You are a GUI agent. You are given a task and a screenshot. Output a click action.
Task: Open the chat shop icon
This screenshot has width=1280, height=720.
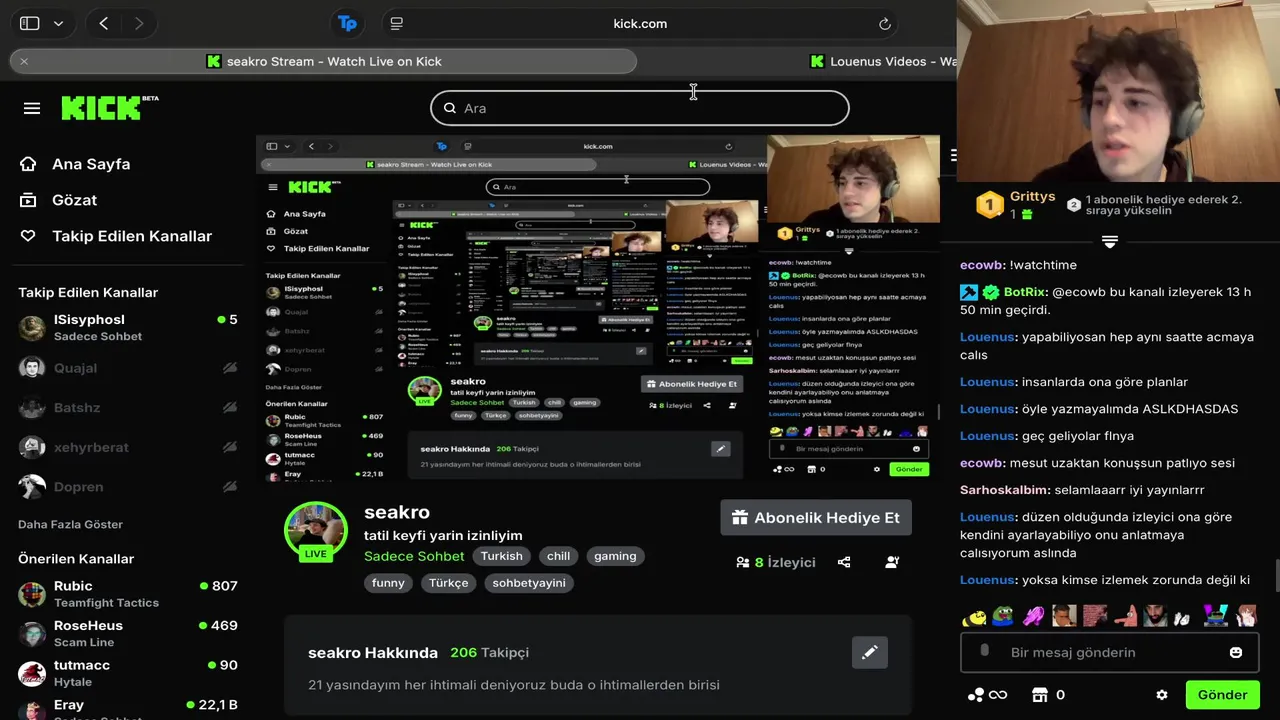point(1039,695)
